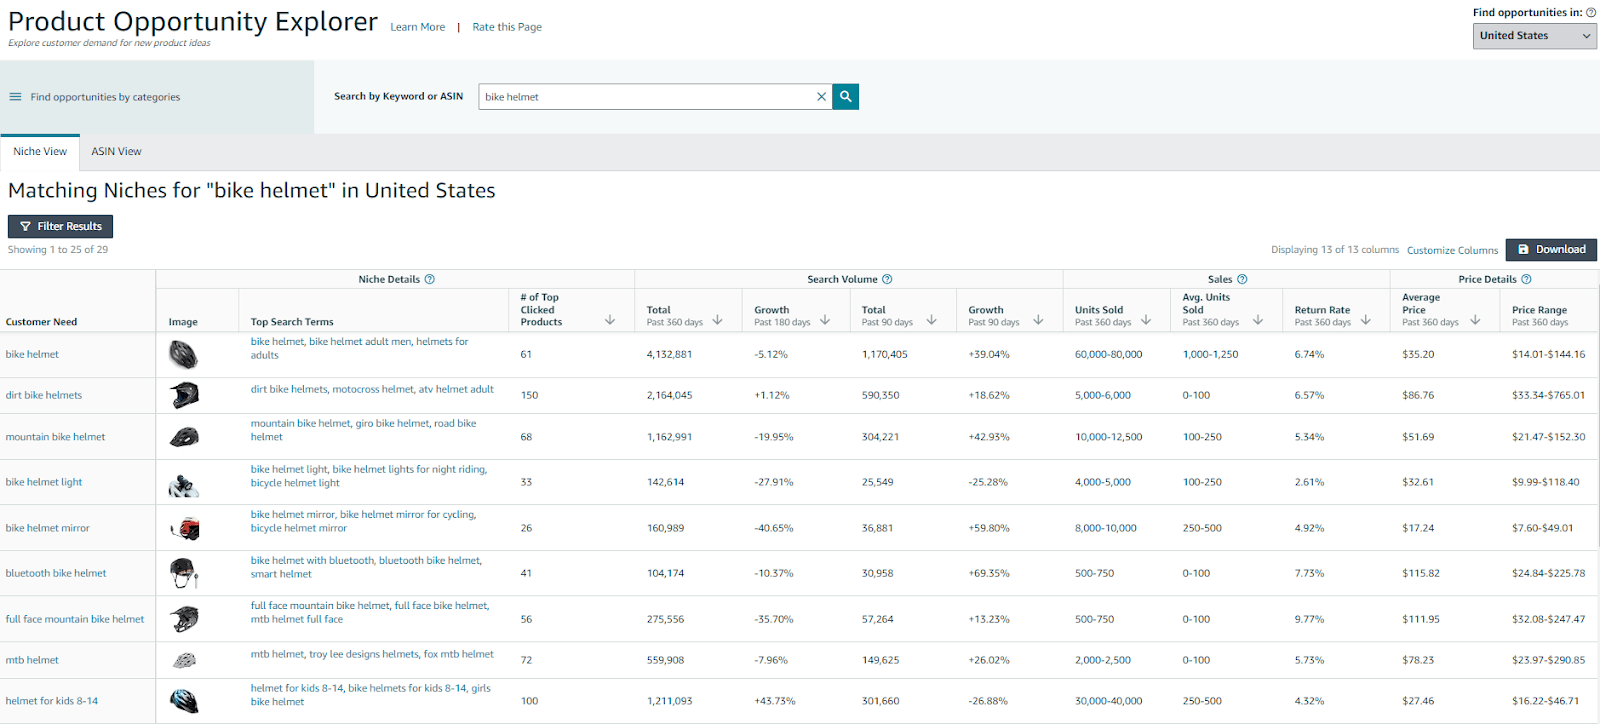
Task: Click search terms 'bike helmet, bike helmet adult men'
Action: click(359, 348)
